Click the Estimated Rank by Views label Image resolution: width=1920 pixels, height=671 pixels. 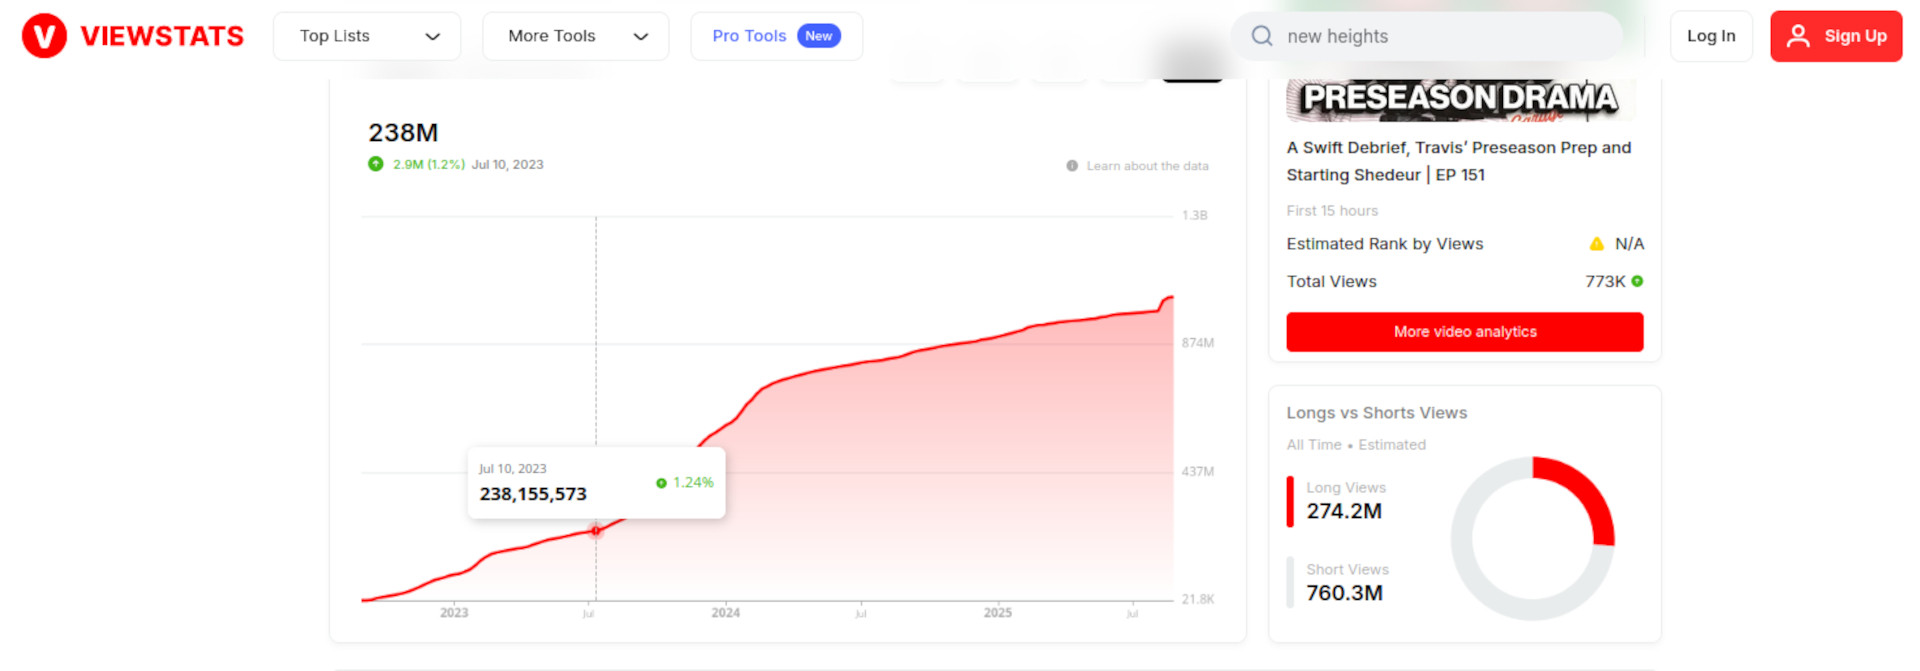pos(1385,244)
